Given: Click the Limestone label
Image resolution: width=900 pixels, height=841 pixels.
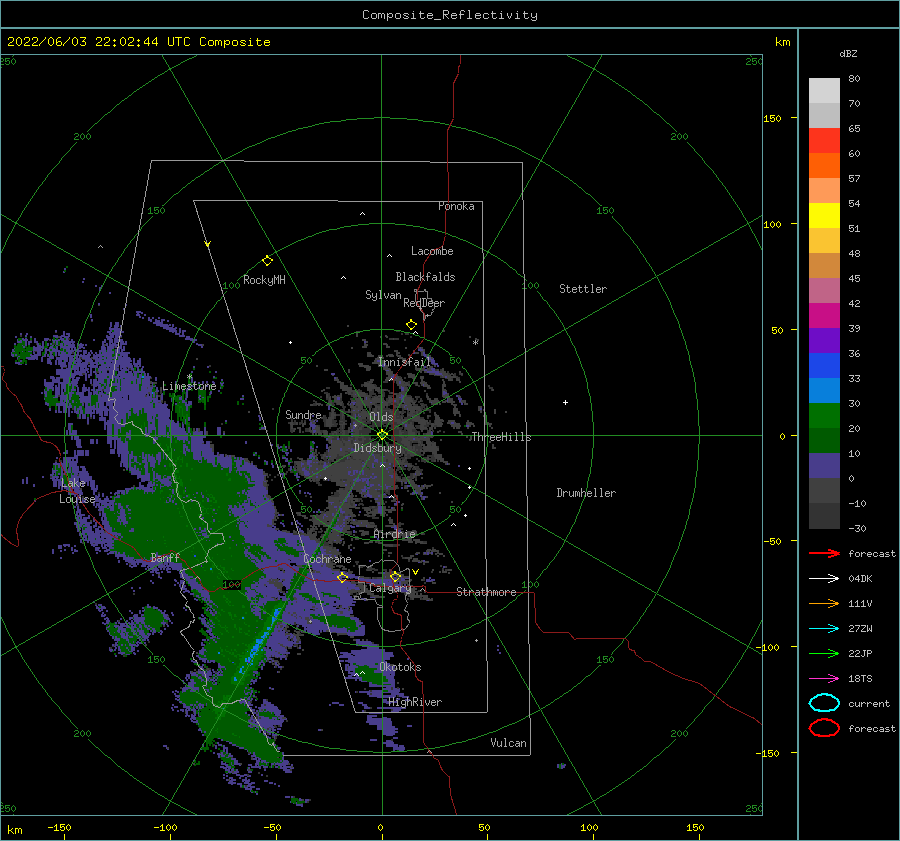Looking at the screenshot, I should (189, 386).
